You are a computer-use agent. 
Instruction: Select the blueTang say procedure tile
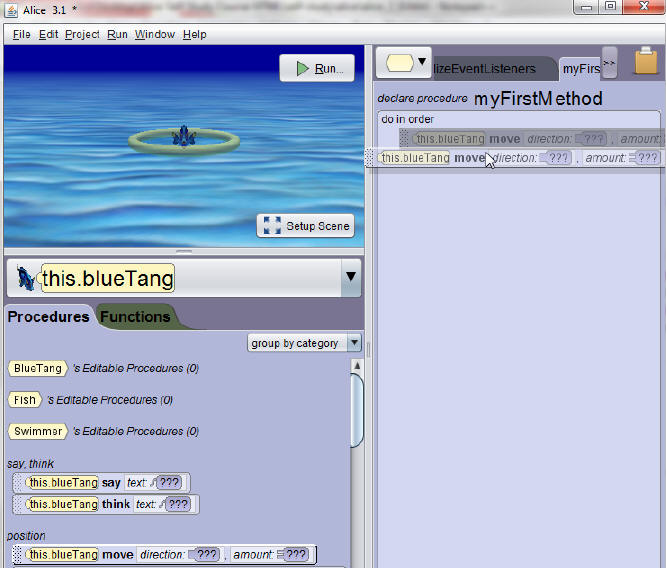pyautogui.click(x=102, y=483)
